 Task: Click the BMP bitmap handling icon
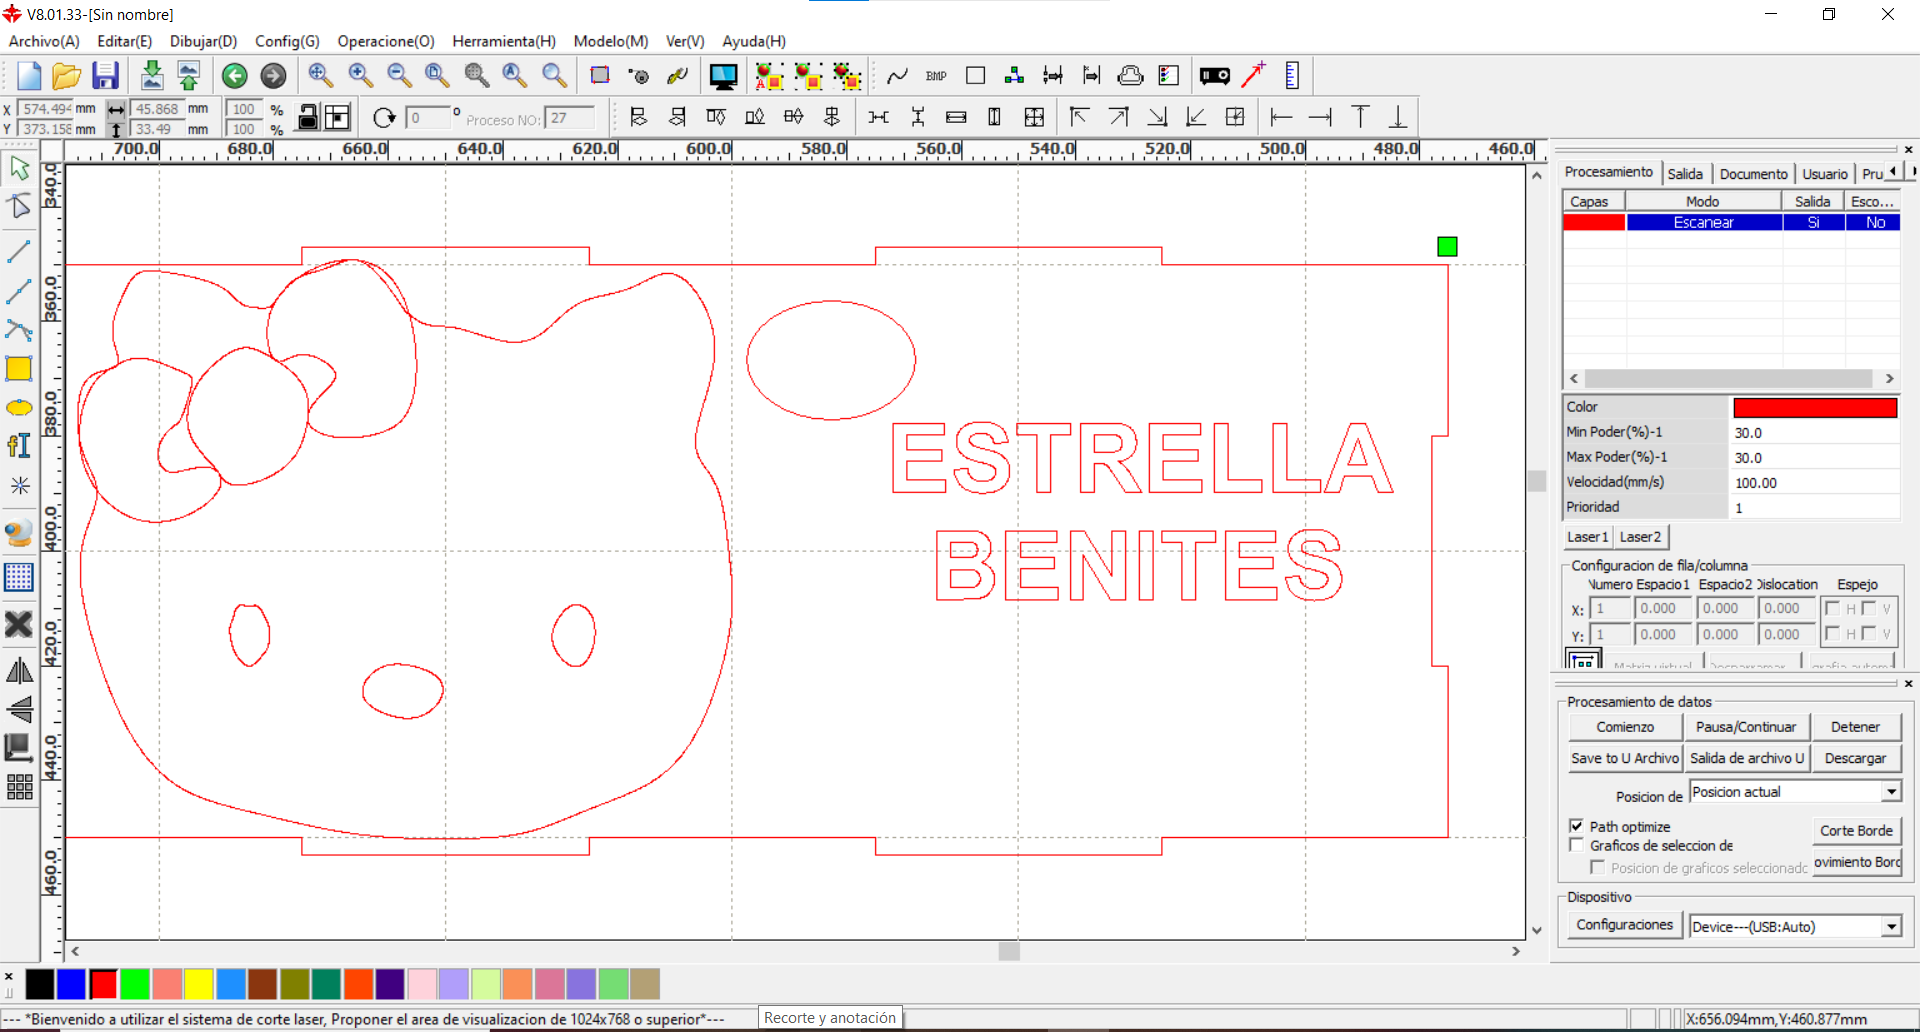click(936, 76)
